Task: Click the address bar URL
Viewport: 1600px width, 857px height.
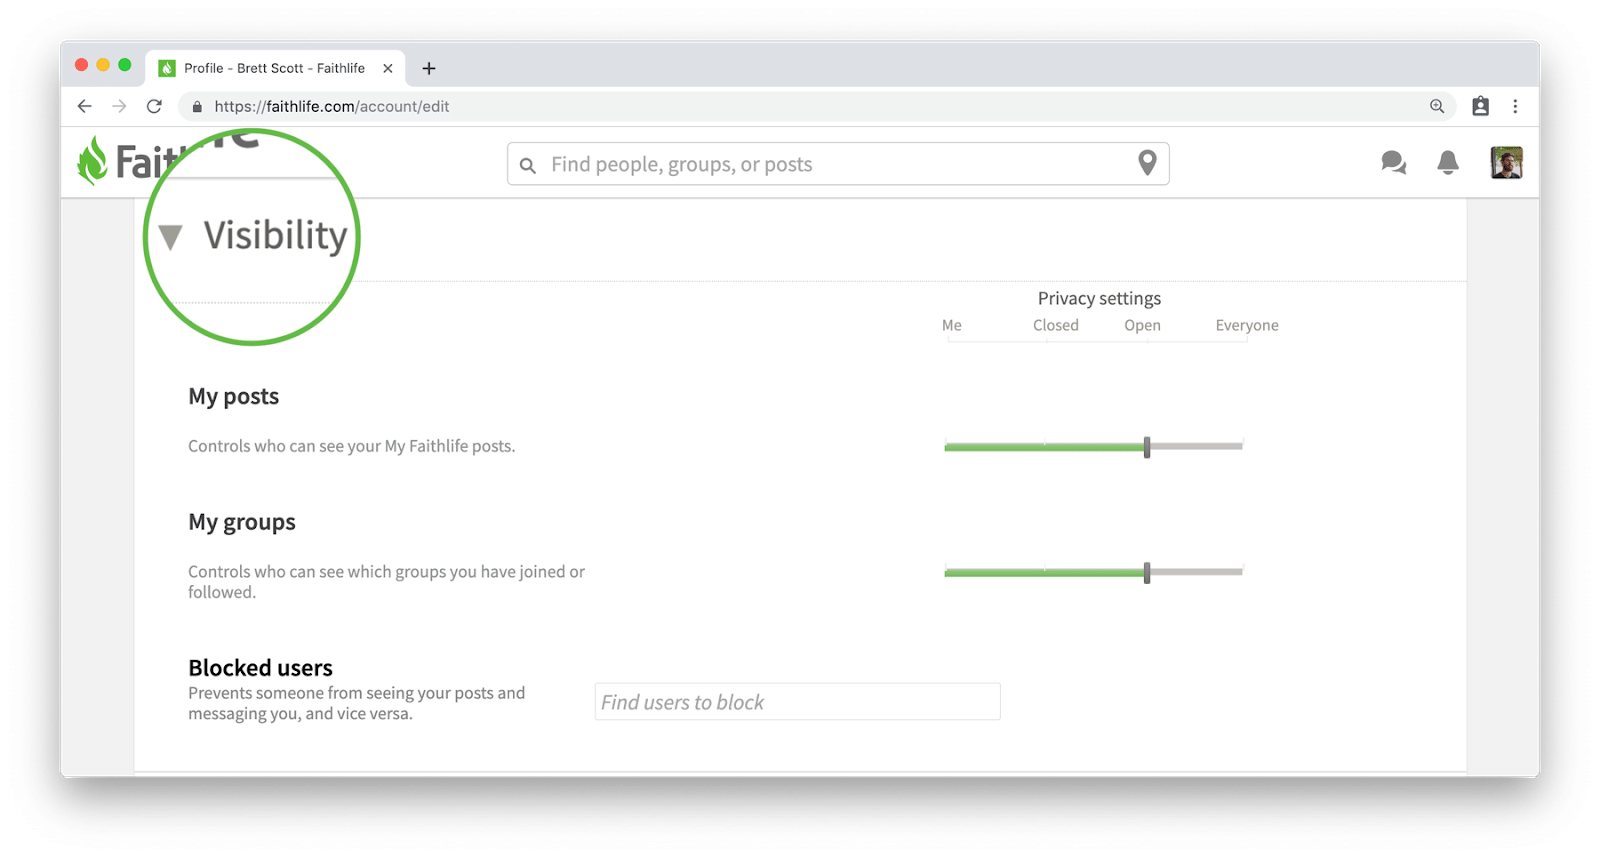Action: [332, 106]
